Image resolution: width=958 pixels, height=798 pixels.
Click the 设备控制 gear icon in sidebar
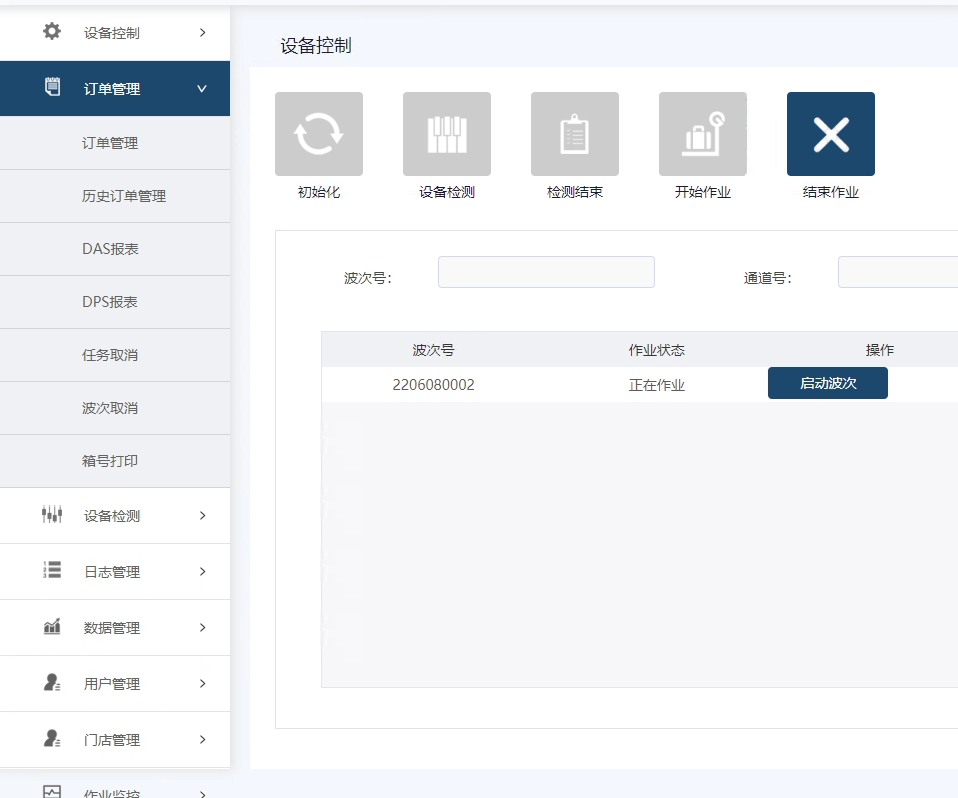[x=52, y=32]
